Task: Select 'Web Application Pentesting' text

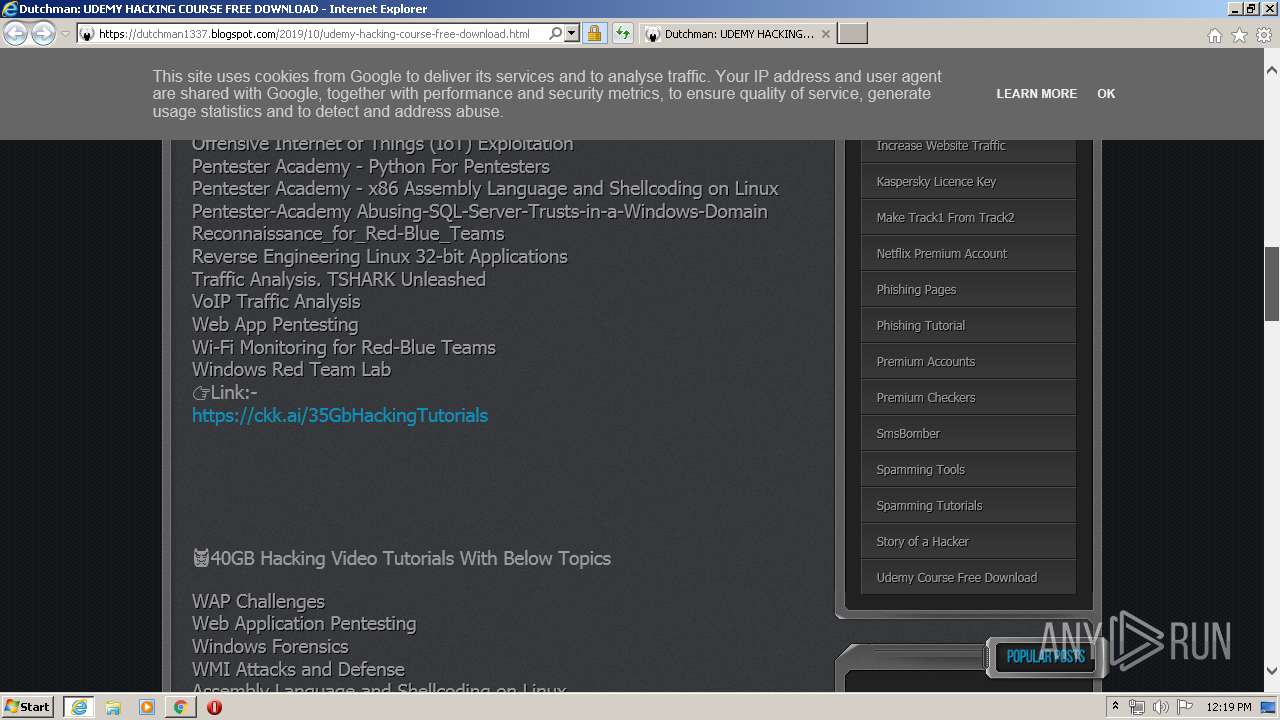Action: [304, 624]
